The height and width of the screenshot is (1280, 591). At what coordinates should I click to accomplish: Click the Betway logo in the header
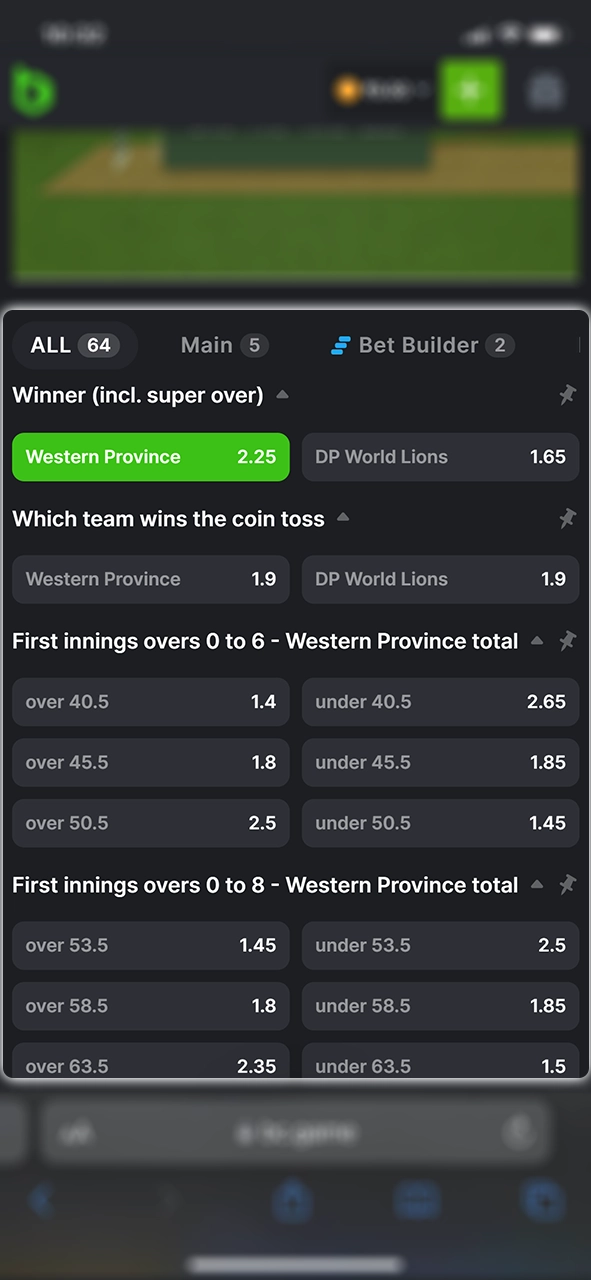pyautogui.click(x=33, y=90)
